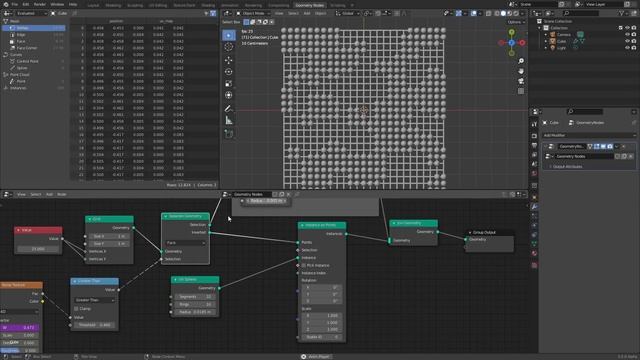This screenshot has height=360, width=640.
Task: Select the Vertex domain in spreadsheet
Action: coord(34,28)
